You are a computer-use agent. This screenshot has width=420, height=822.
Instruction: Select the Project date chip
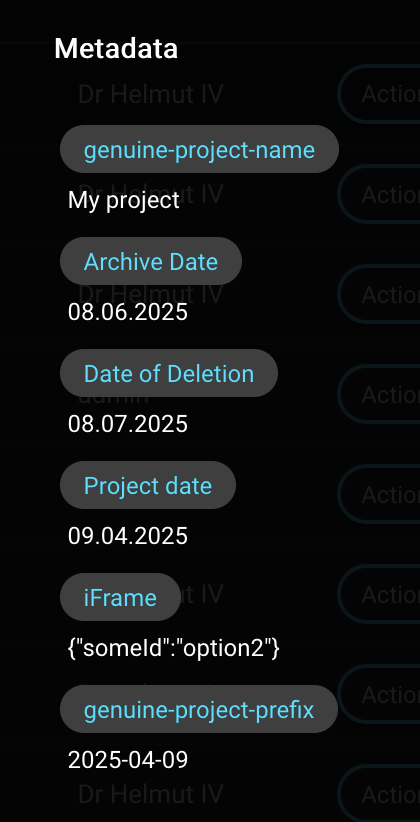[x=148, y=485]
